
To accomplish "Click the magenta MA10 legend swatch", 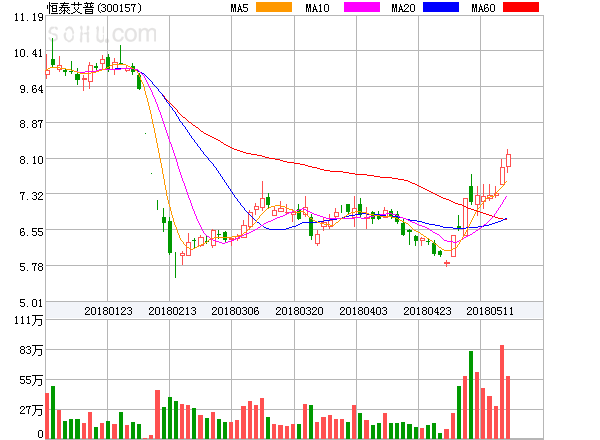I will [x=362, y=7].
